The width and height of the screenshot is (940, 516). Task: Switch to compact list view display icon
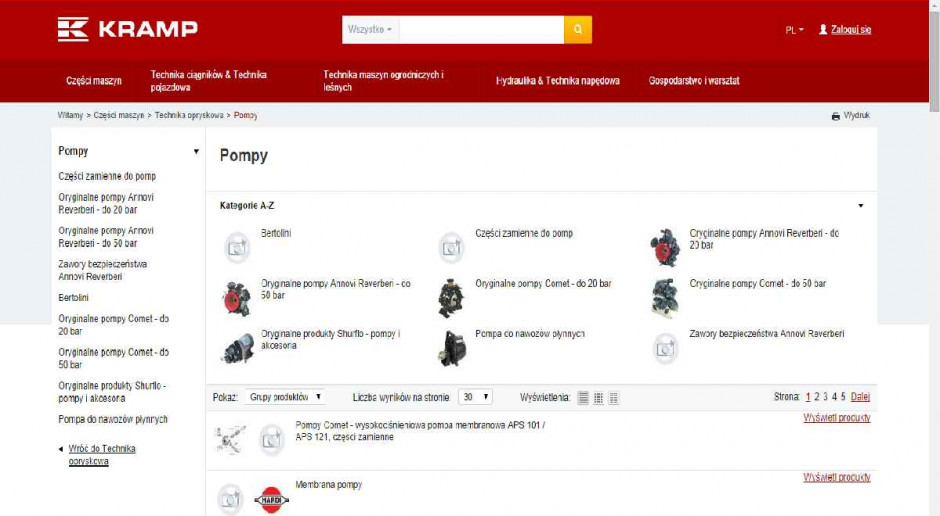[x=613, y=397]
